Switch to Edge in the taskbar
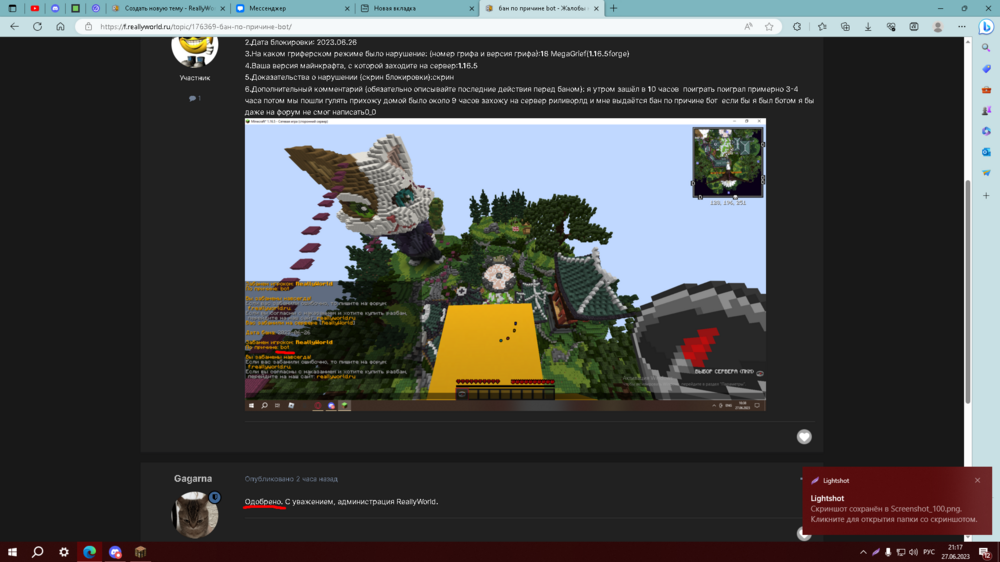1000x562 pixels. [89, 552]
